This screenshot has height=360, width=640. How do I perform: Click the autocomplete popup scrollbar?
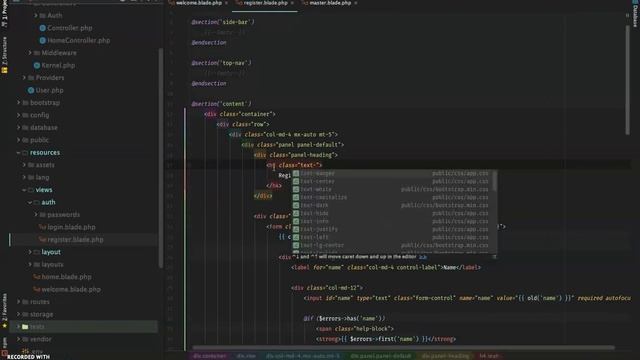pyautogui.click(x=495, y=181)
